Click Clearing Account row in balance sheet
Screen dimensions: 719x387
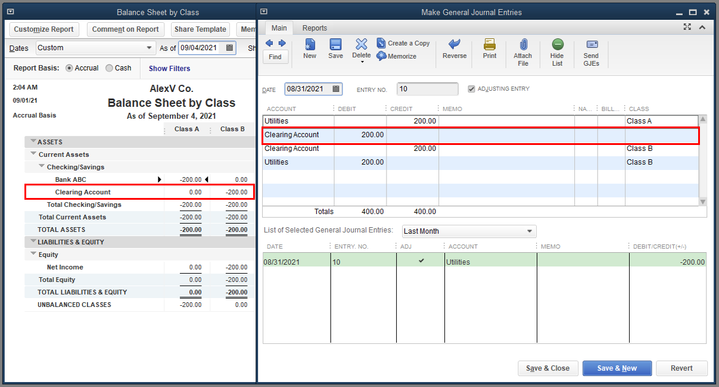pyautogui.click(x=139, y=192)
